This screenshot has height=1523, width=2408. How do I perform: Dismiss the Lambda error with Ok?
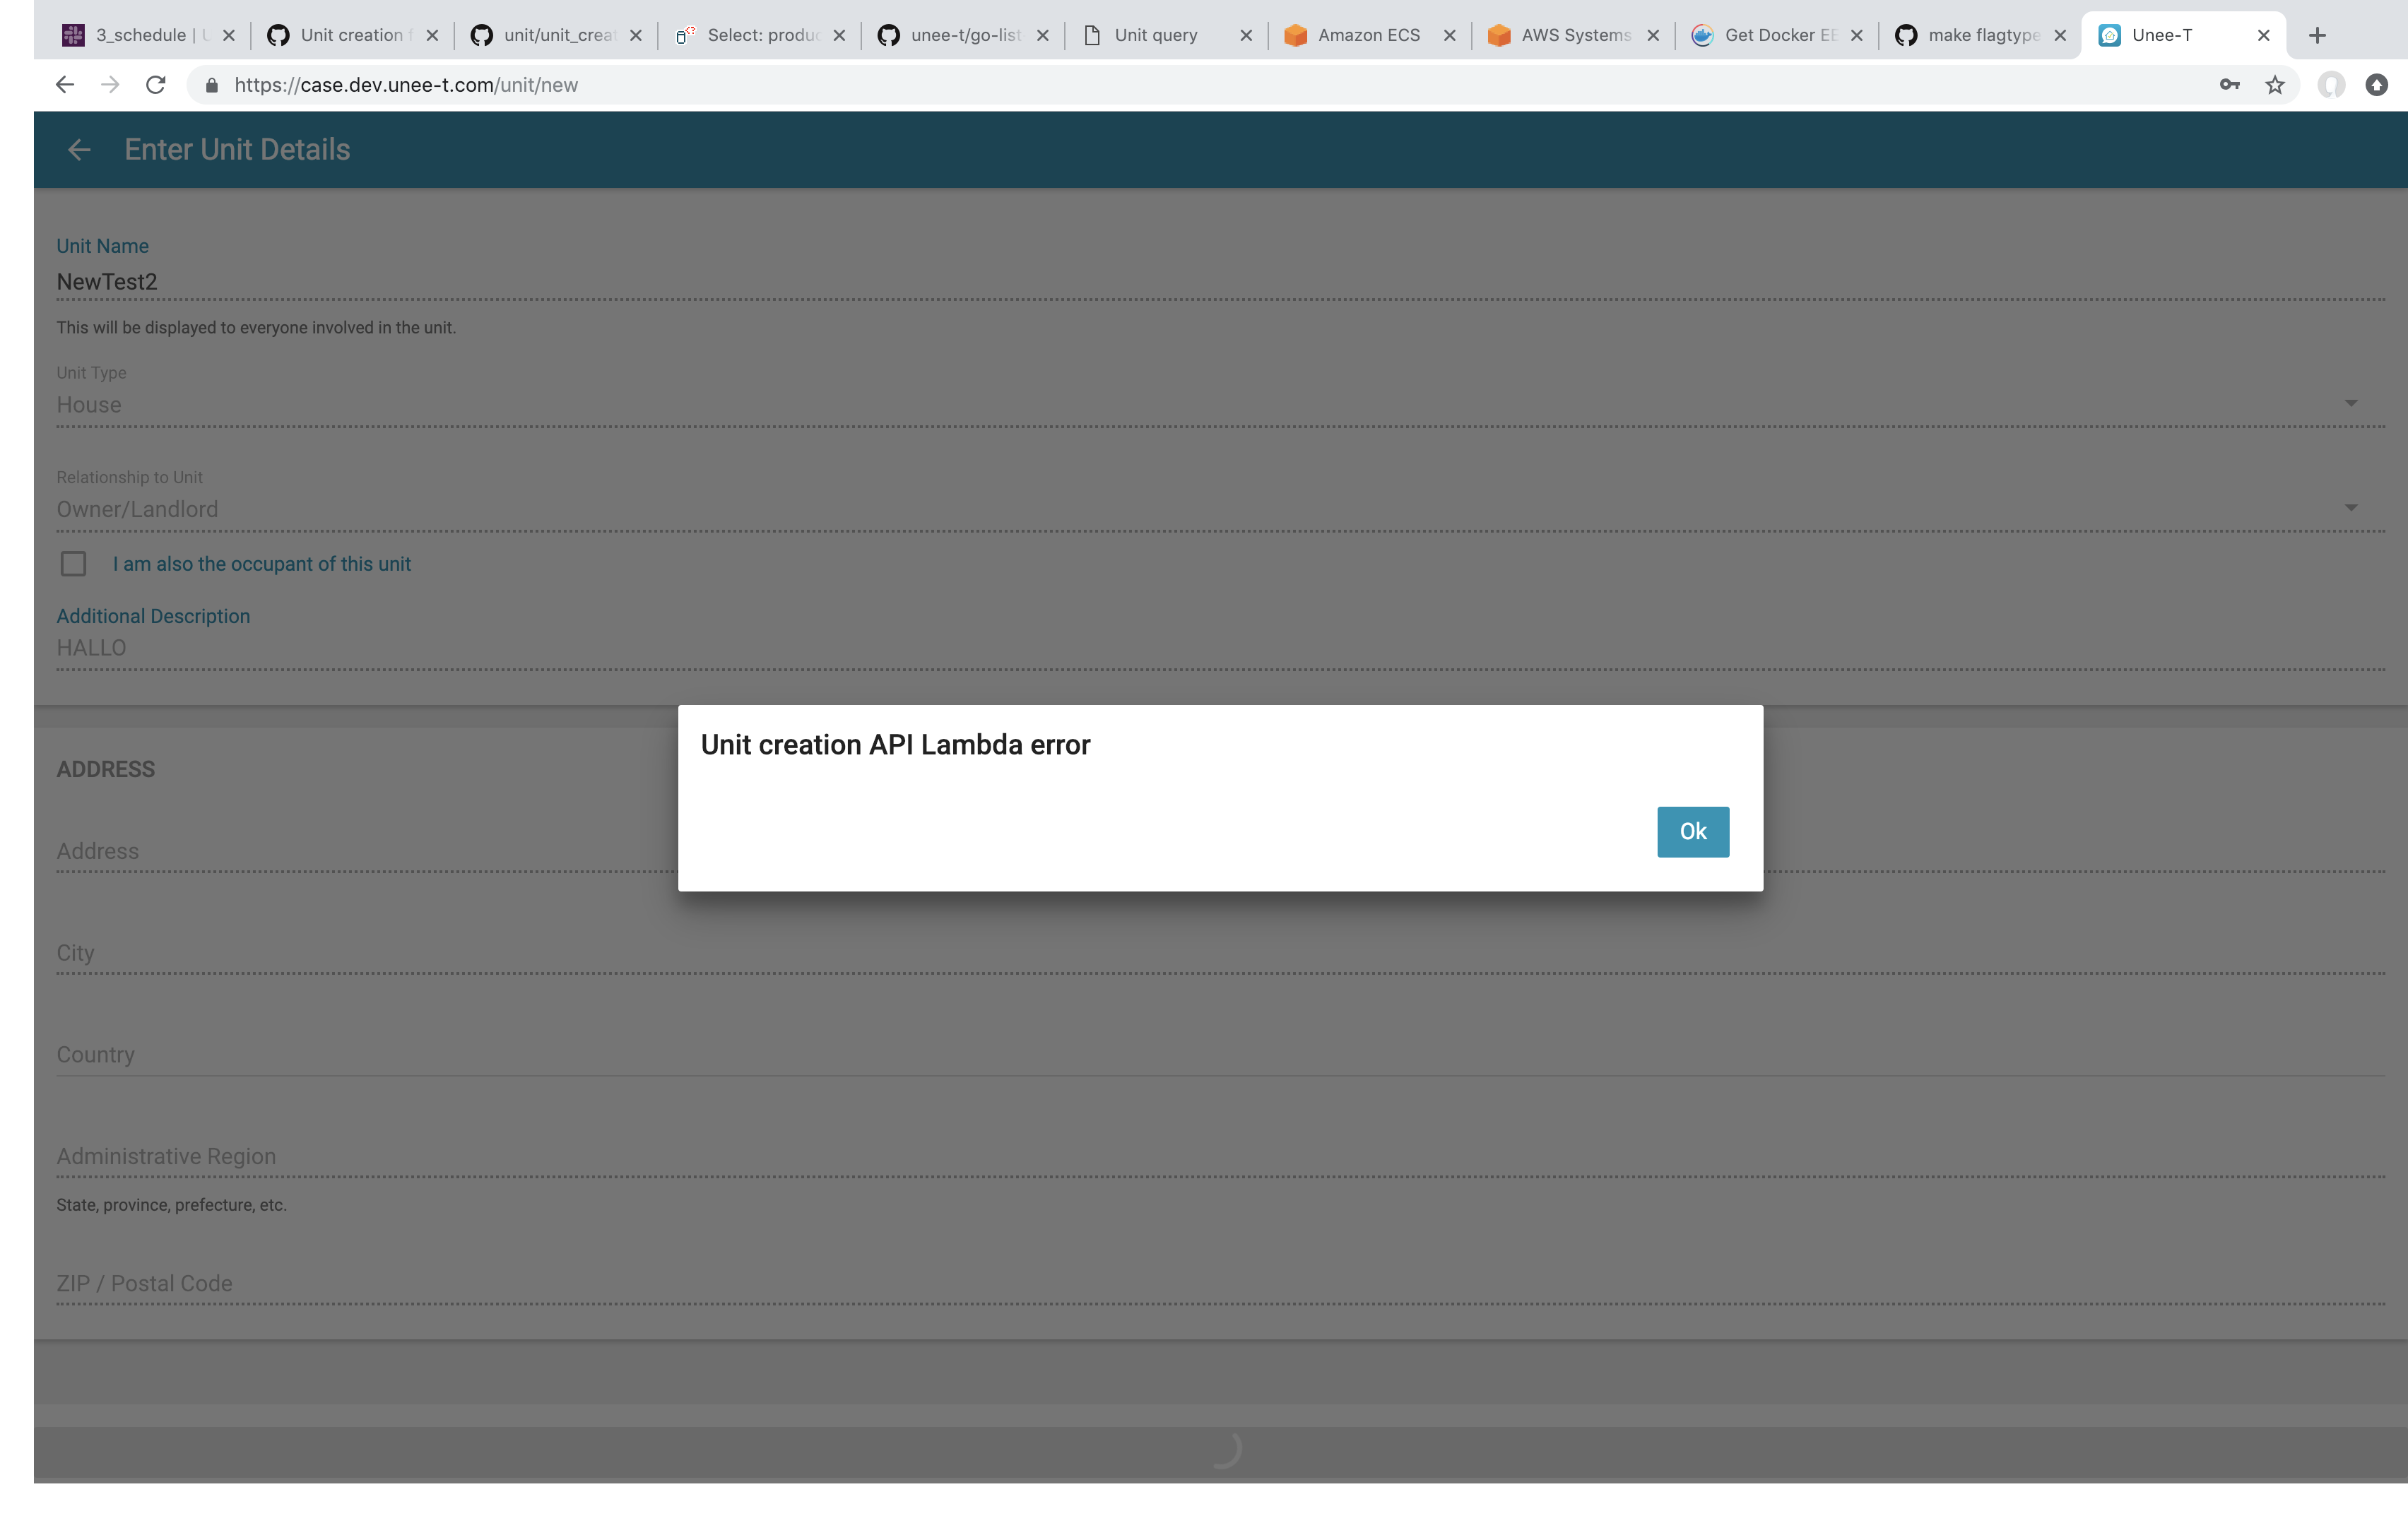coord(1692,831)
